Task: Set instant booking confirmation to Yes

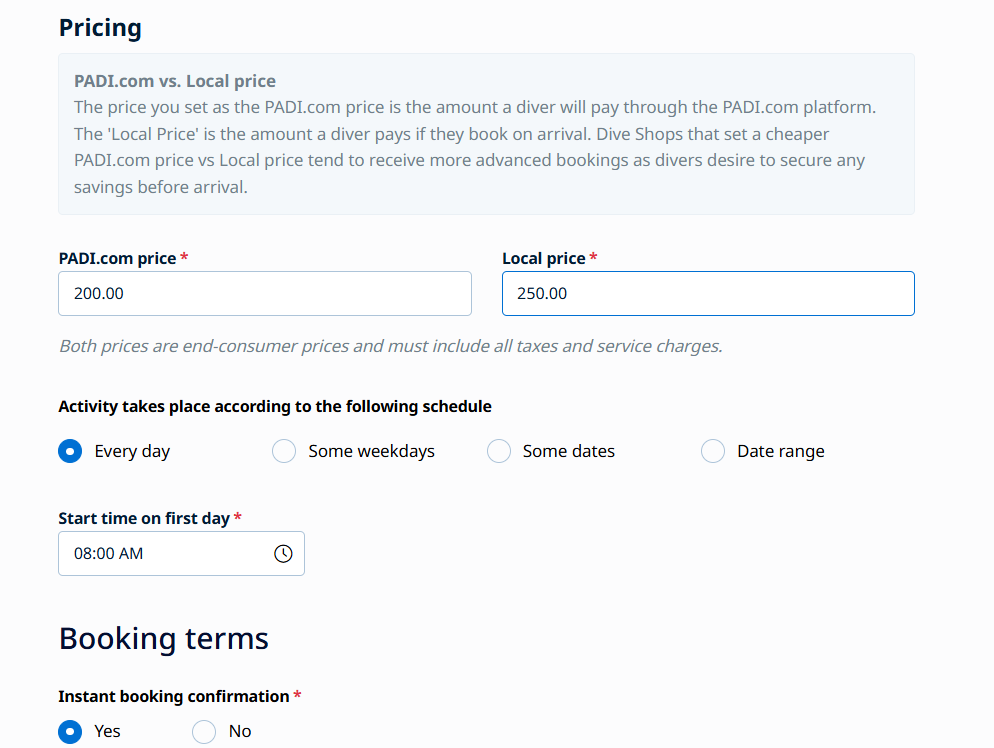Action: click(70, 731)
